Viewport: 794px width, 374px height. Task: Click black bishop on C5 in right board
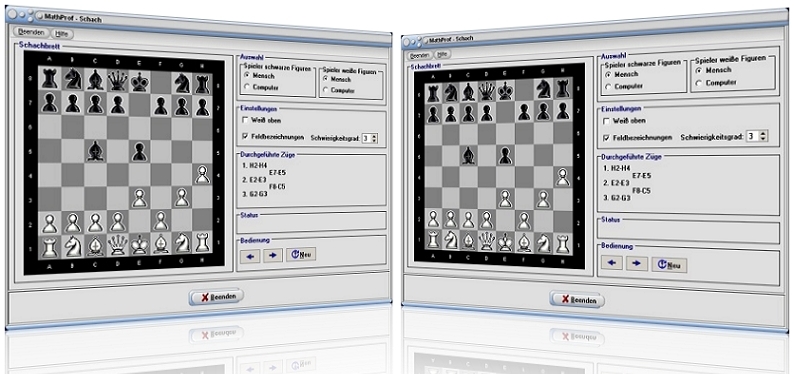468,155
